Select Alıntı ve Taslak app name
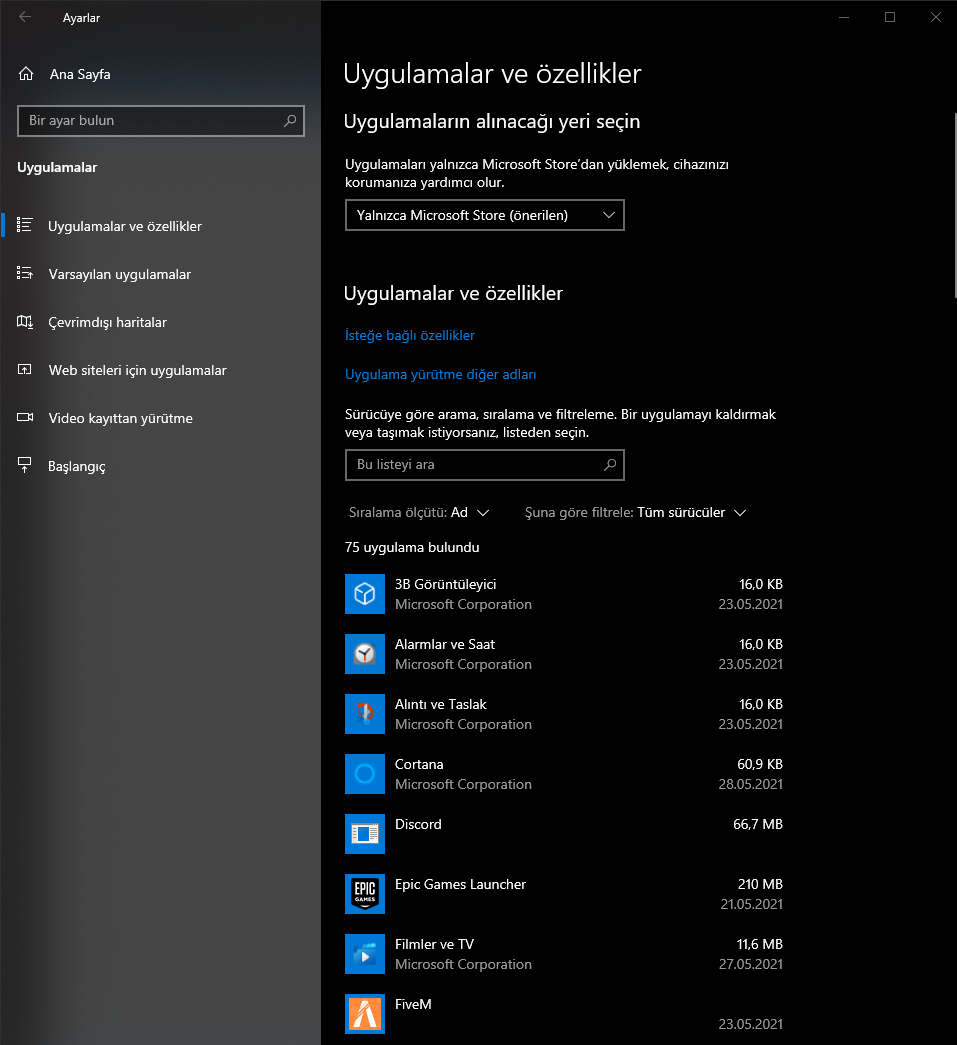This screenshot has height=1045, width=957. tap(441, 704)
